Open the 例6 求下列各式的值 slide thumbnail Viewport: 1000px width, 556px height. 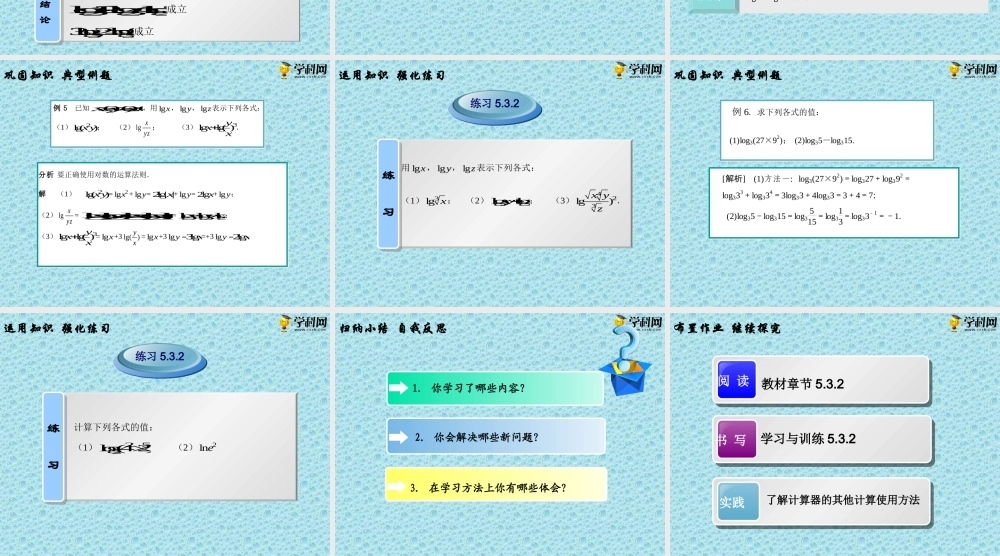[x=835, y=183]
